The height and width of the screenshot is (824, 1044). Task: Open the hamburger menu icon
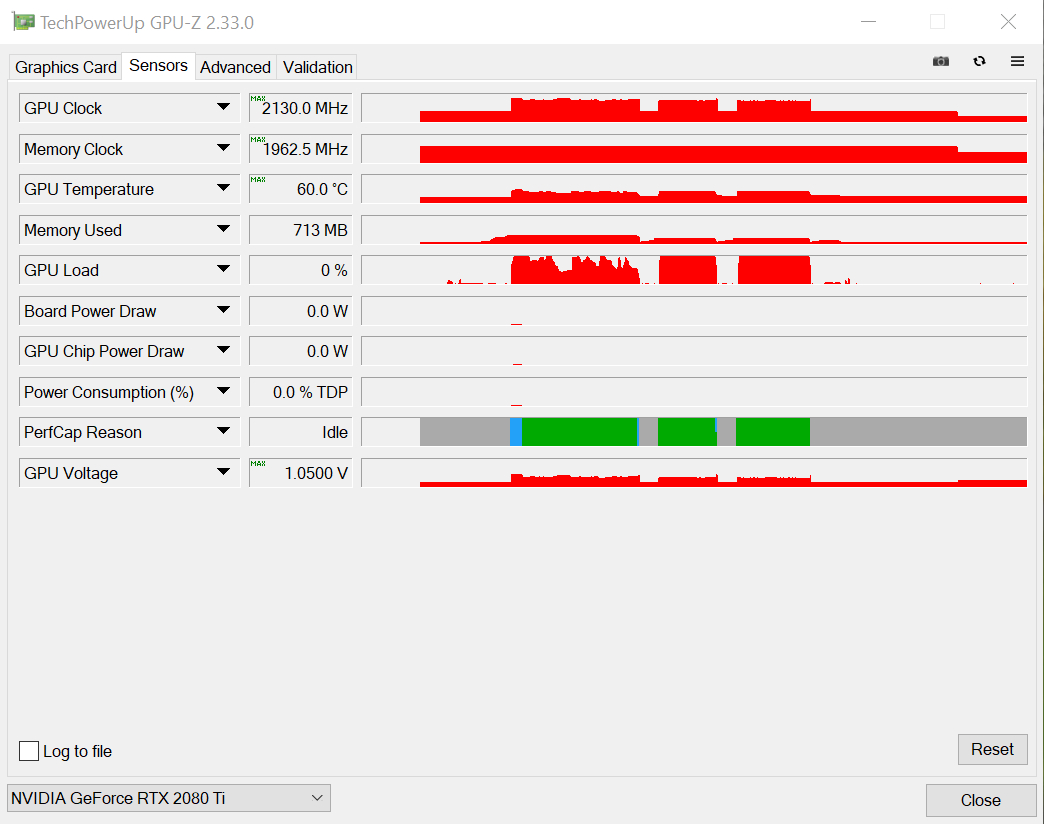click(x=1017, y=61)
